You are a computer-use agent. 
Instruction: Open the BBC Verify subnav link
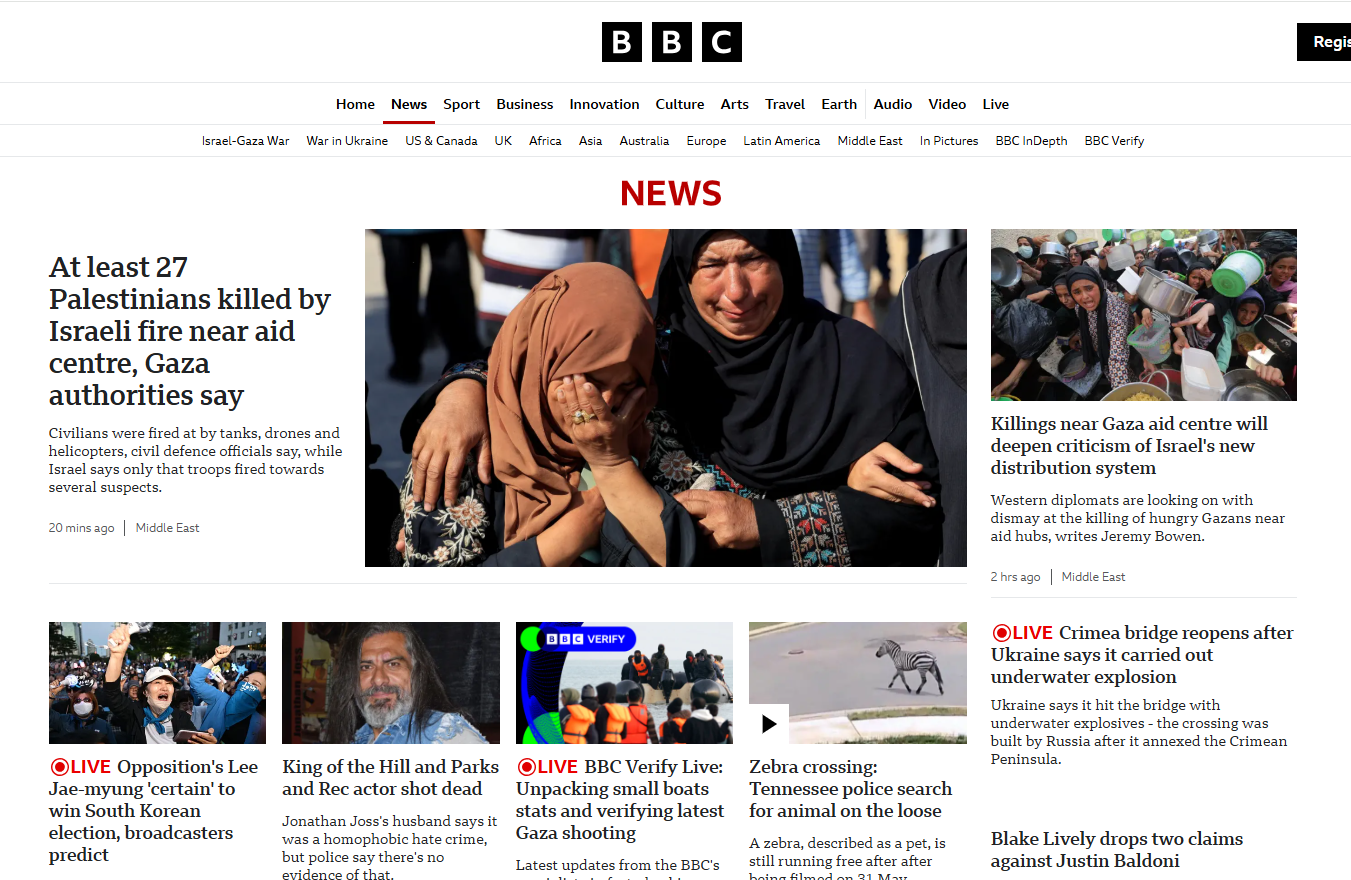tap(1114, 141)
